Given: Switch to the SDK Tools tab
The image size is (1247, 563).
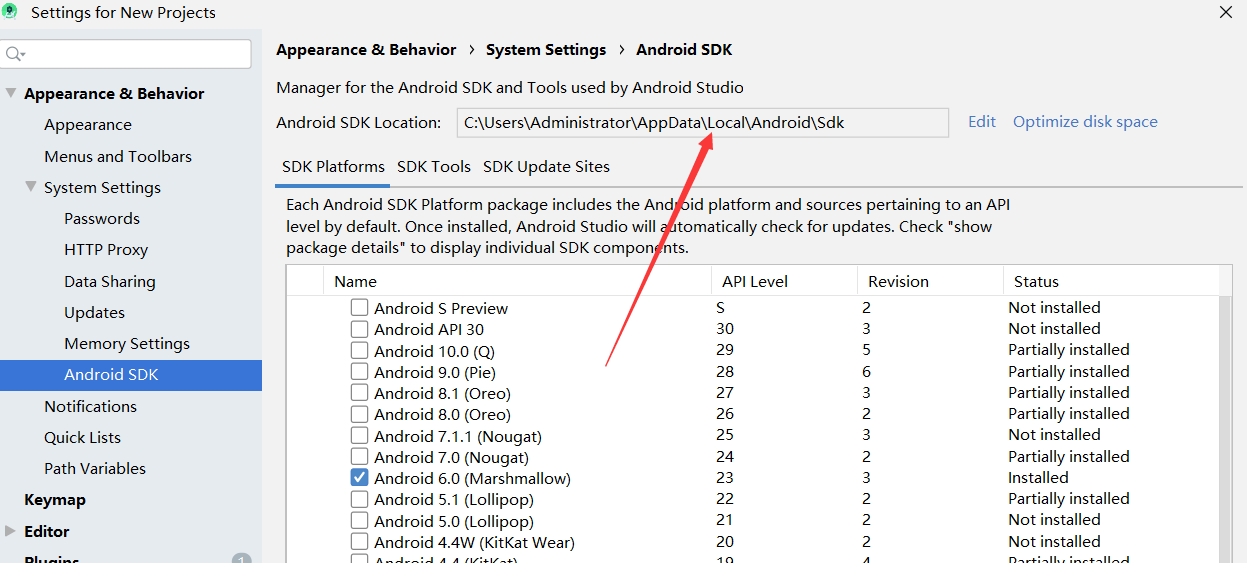Looking at the screenshot, I should 434,167.
